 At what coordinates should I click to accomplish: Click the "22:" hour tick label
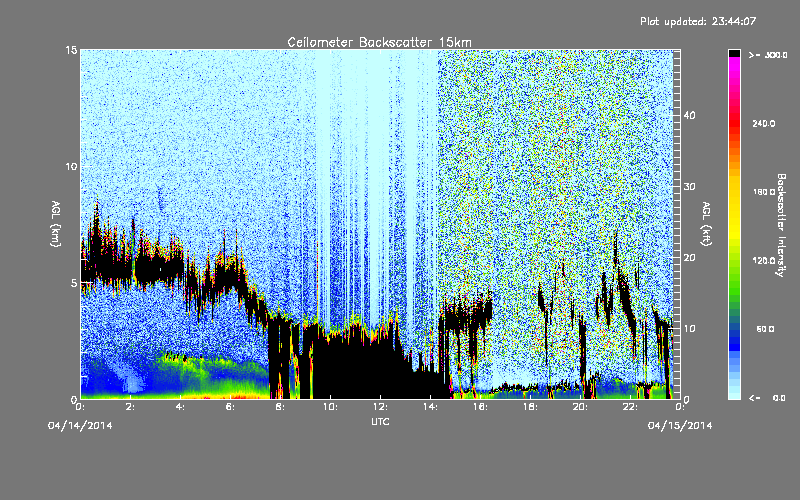[x=630, y=407]
